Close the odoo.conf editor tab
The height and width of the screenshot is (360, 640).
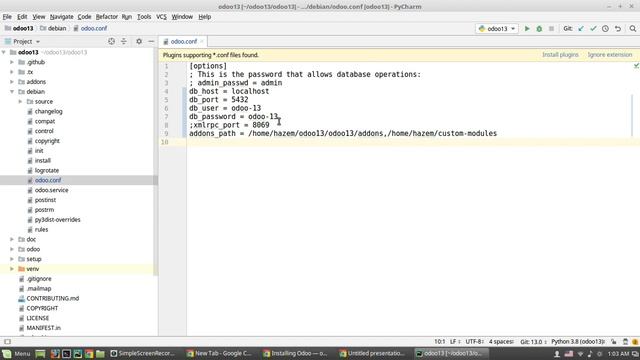click(202, 42)
